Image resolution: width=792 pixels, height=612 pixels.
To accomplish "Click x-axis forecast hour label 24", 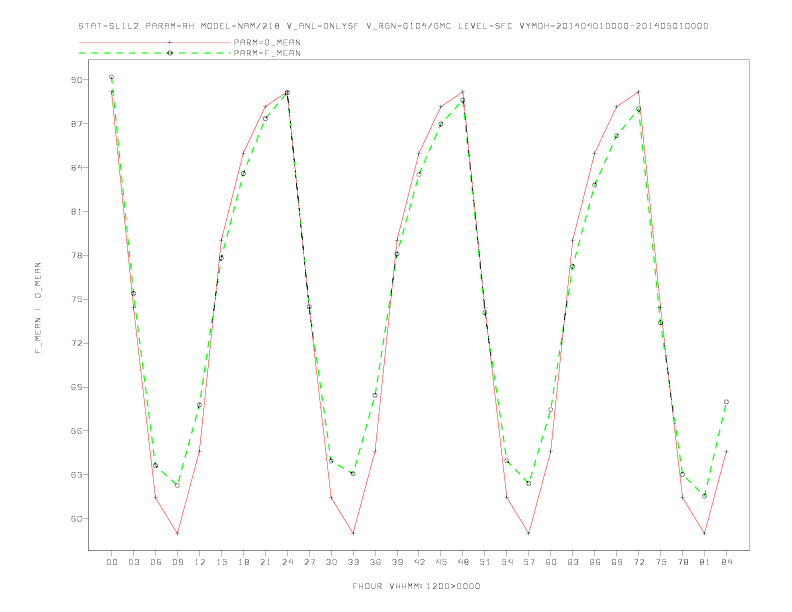I will [x=287, y=562].
